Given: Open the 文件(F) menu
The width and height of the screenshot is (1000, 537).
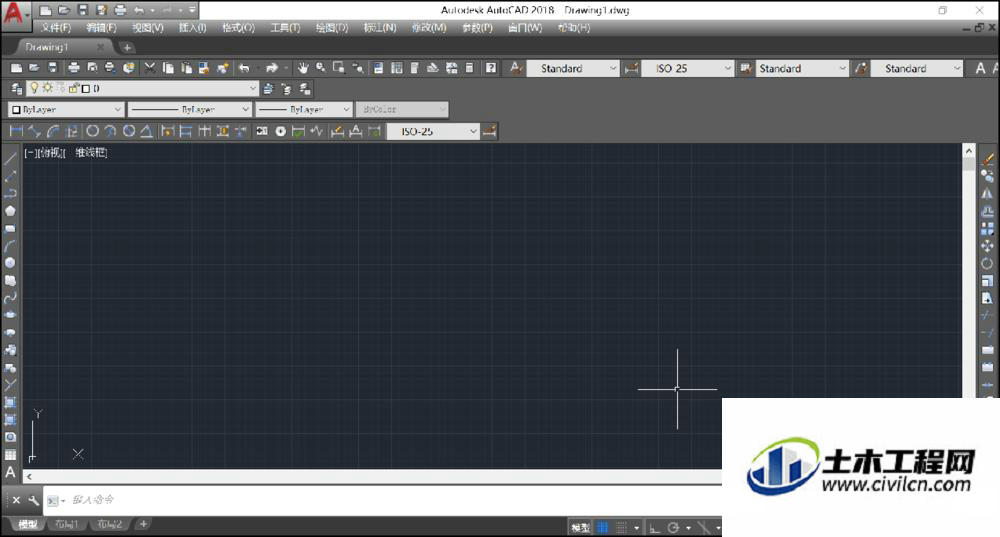Looking at the screenshot, I should click(55, 28).
